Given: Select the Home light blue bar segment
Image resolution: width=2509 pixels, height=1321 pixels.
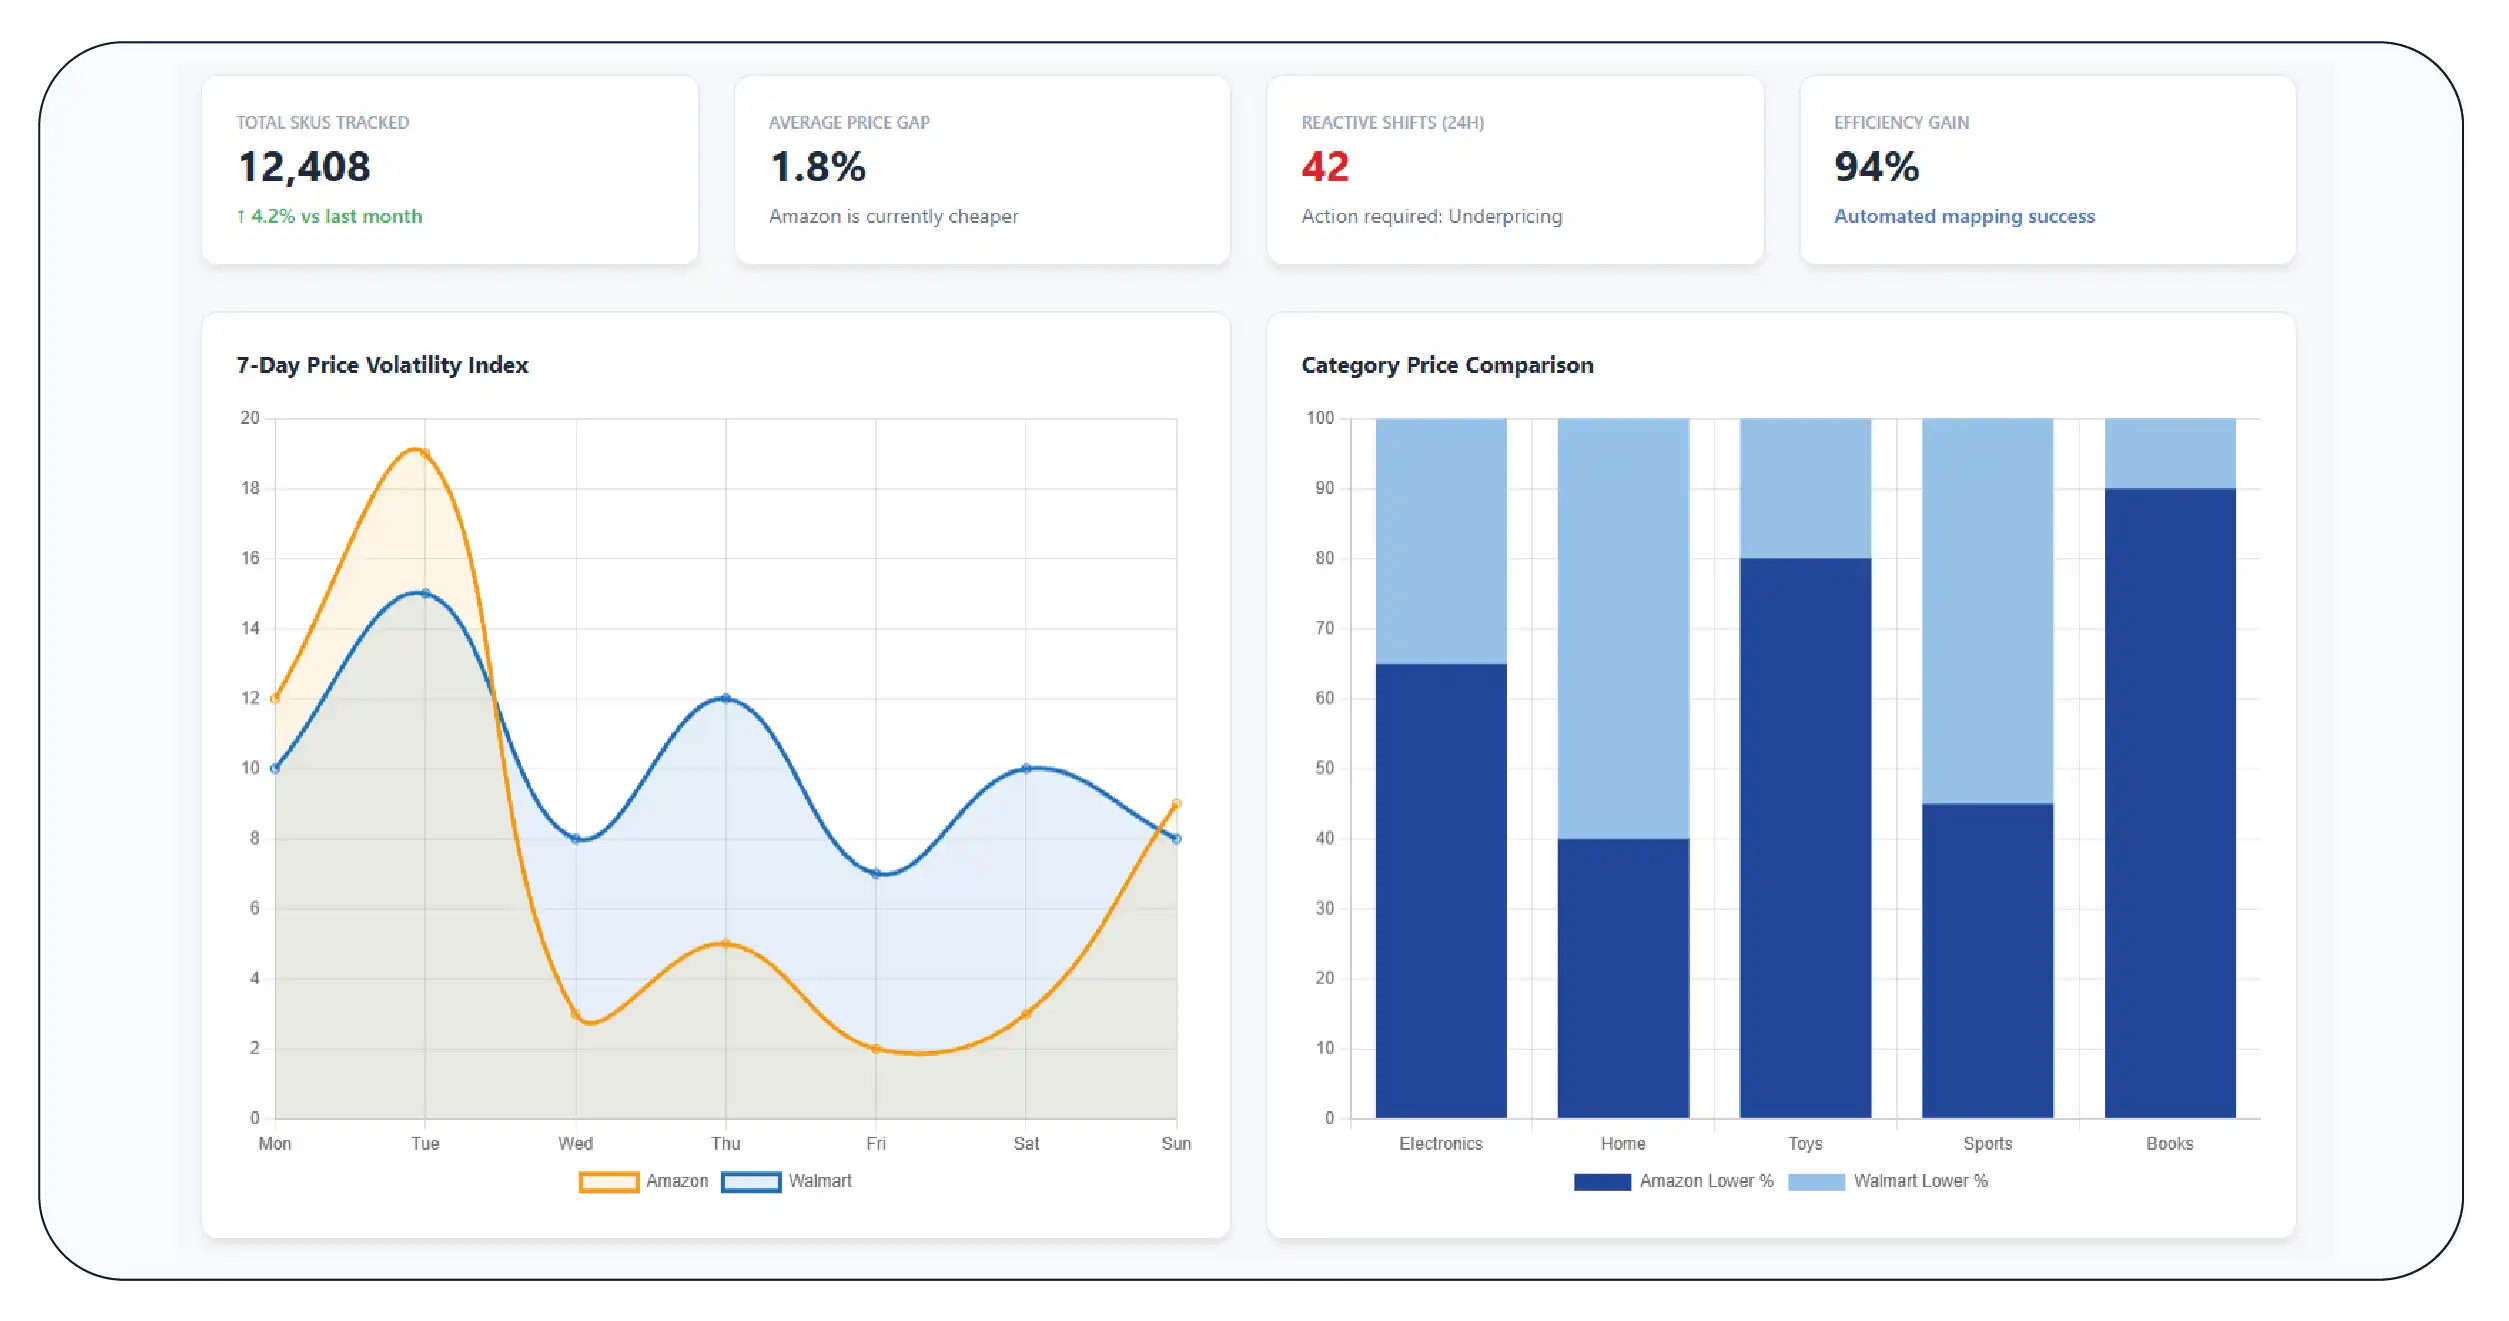Looking at the screenshot, I should [x=1623, y=628].
